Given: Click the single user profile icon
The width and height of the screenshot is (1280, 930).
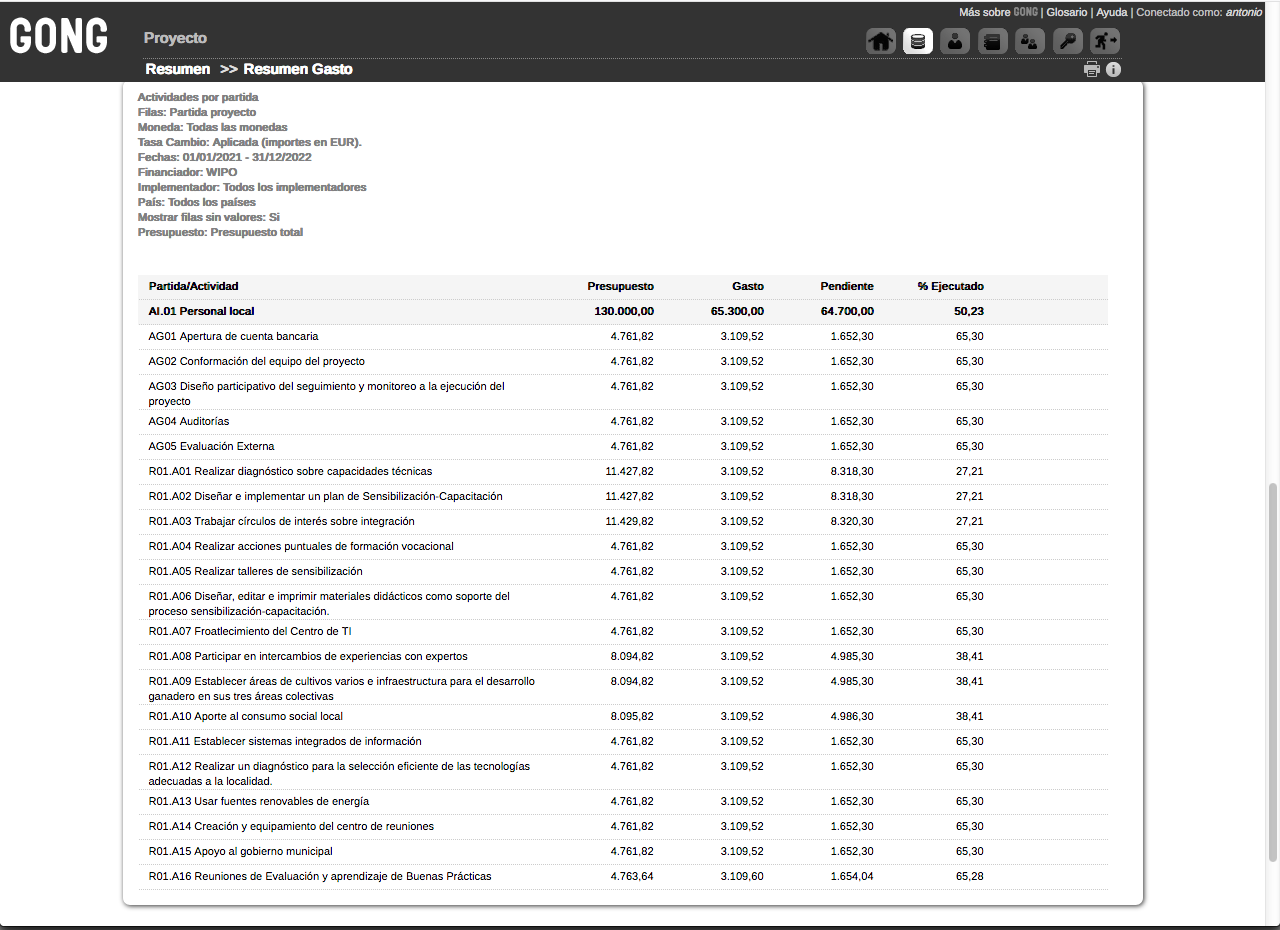Looking at the screenshot, I should [955, 41].
